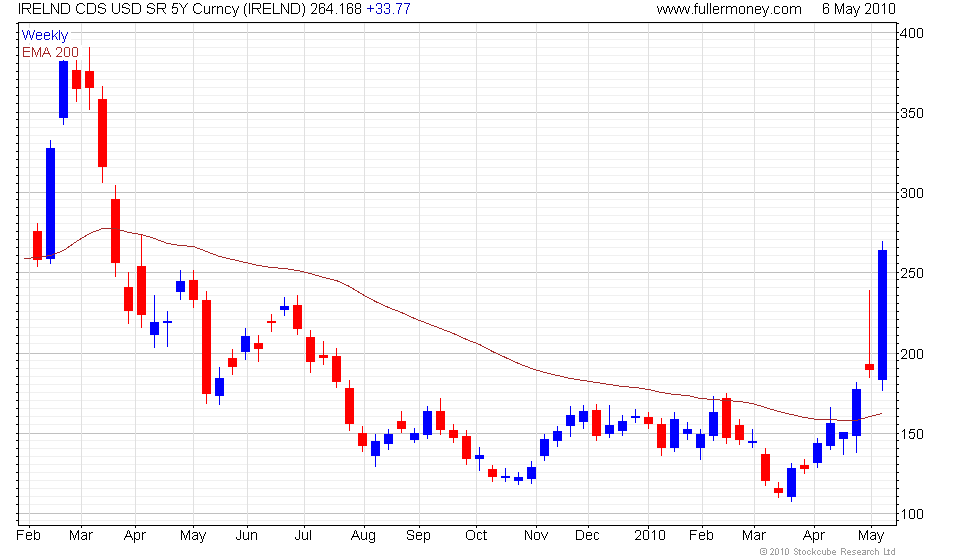Viewport: 980px width, 560px height.
Task: Click the 'Aug' time axis label
Action: [363, 536]
